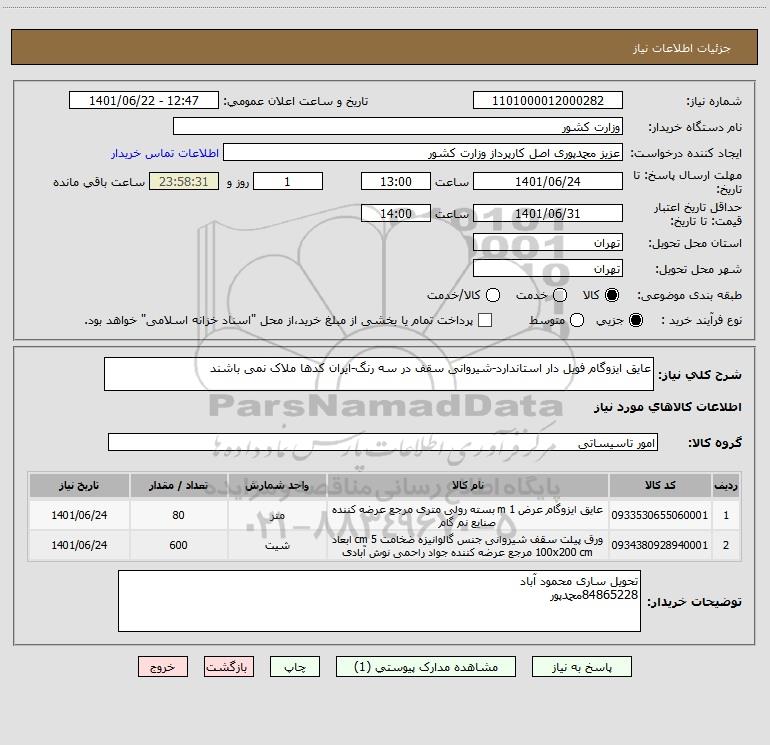This screenshot has height=745, width=770.
Task: Select the کالا/خدمت radio button
Action: tap(493, 295)
